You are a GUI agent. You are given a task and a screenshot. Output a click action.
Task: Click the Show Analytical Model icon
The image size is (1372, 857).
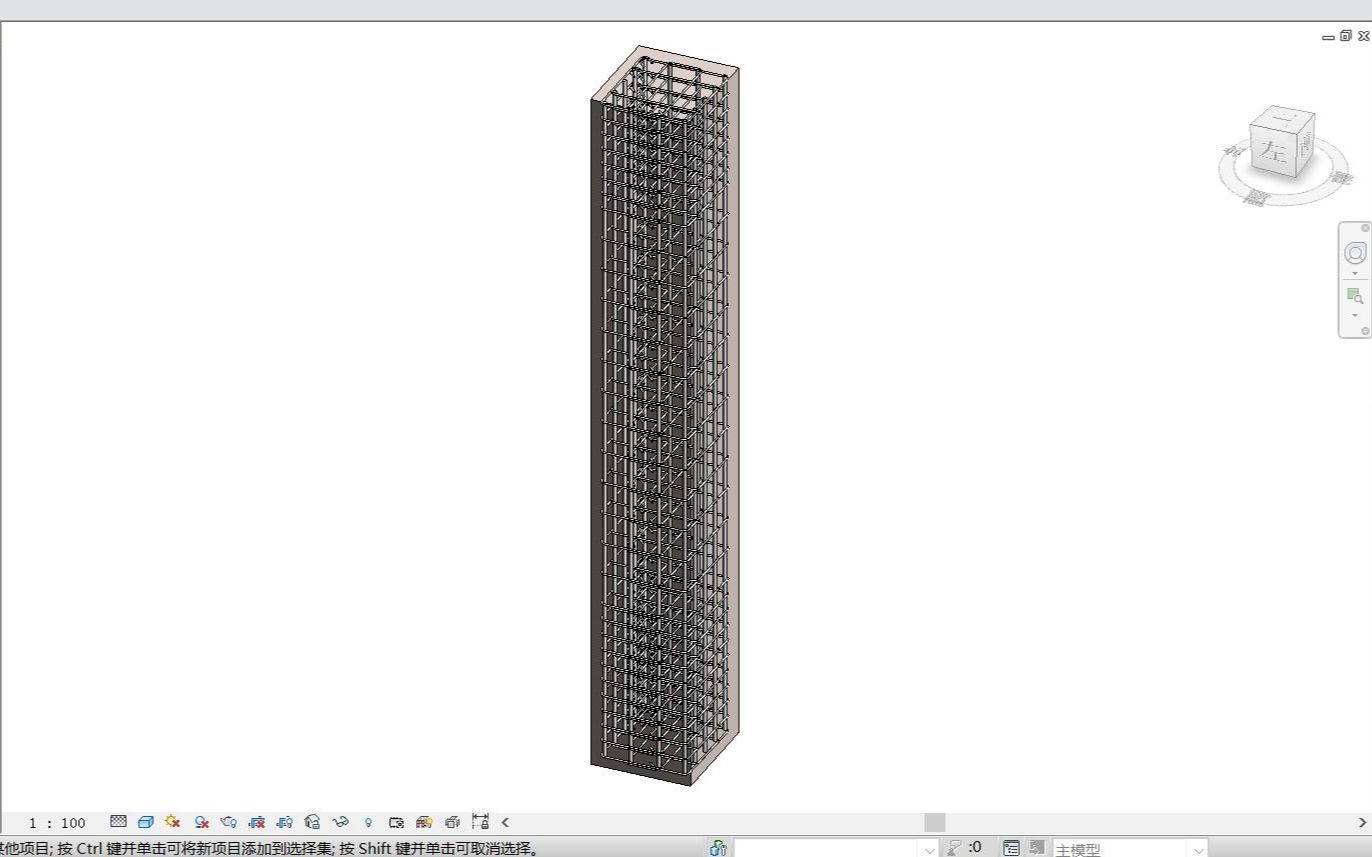pyautogui.click(x=424, y=822)
